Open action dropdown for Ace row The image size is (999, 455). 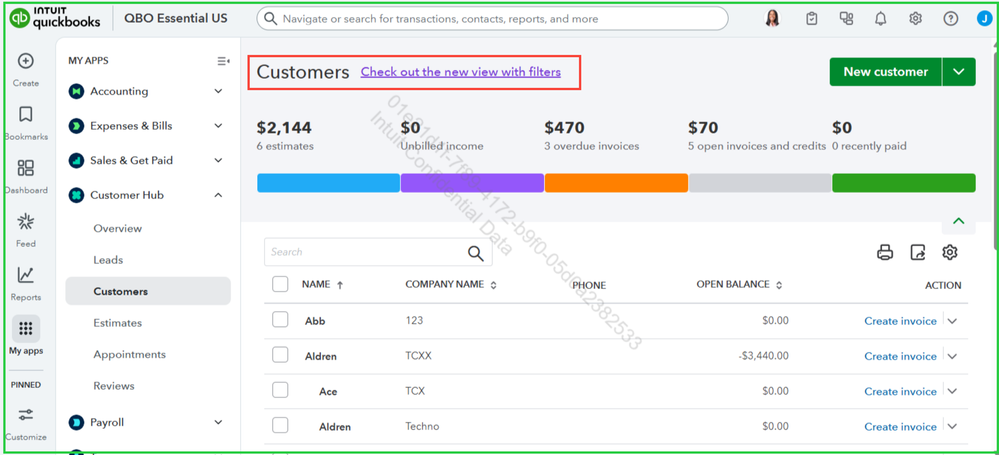952,391
